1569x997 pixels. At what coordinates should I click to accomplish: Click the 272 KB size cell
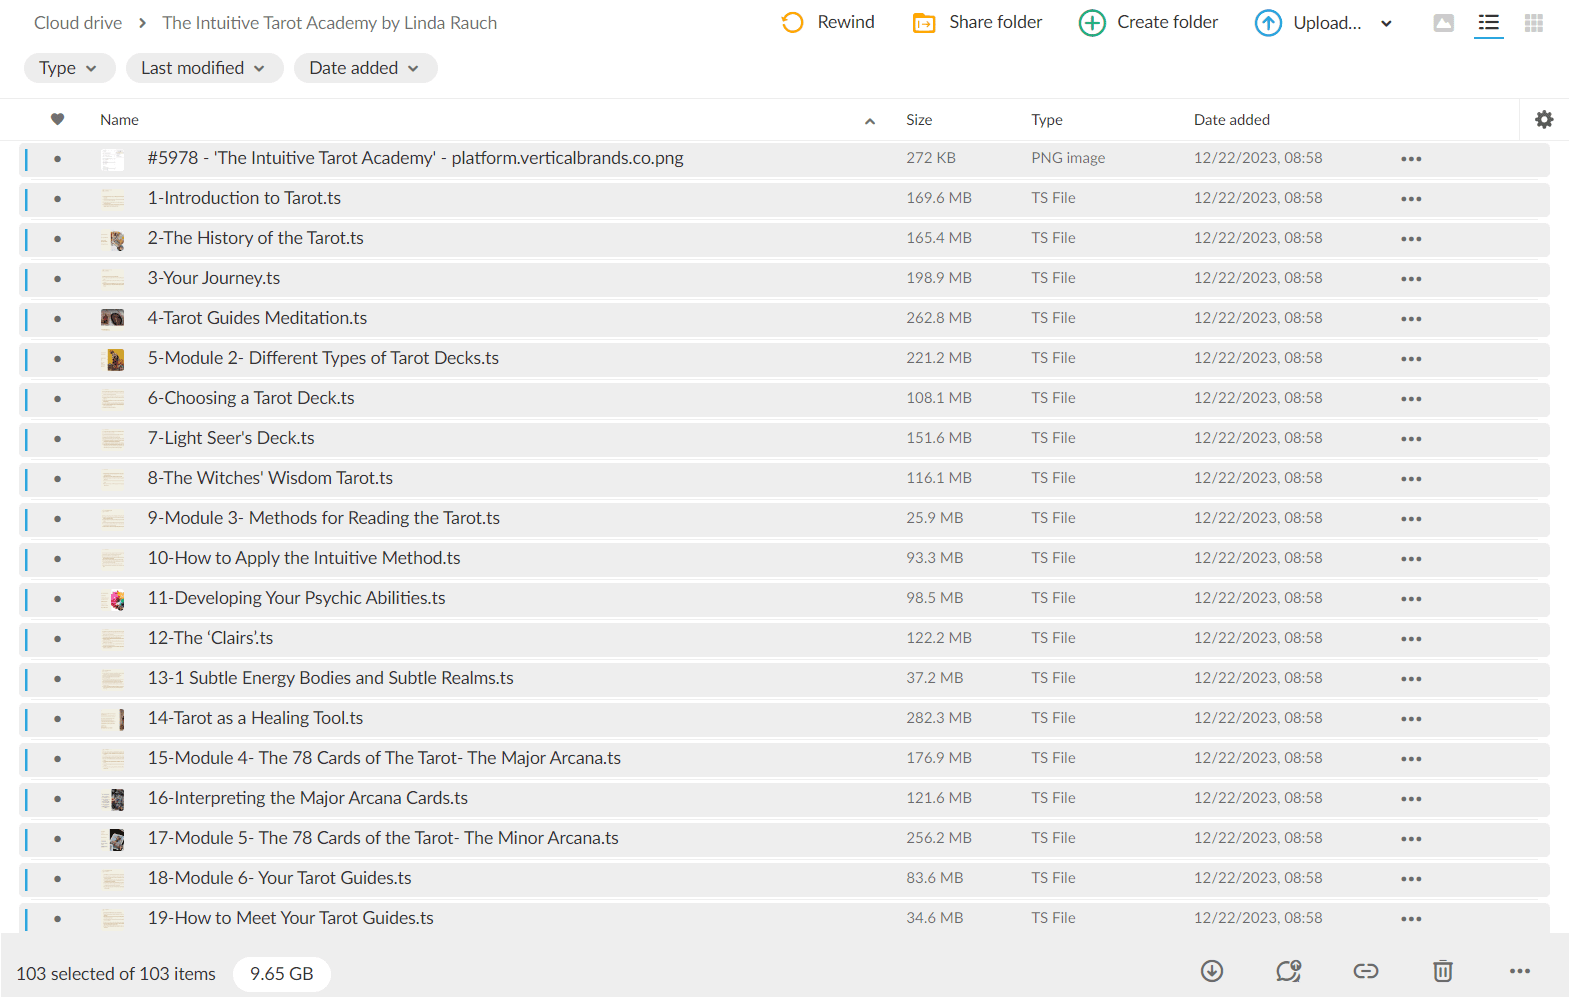coord(931,158)
